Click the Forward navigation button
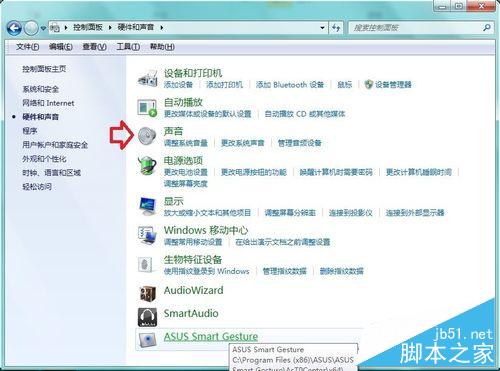500x371 pixels. (32, 28)
